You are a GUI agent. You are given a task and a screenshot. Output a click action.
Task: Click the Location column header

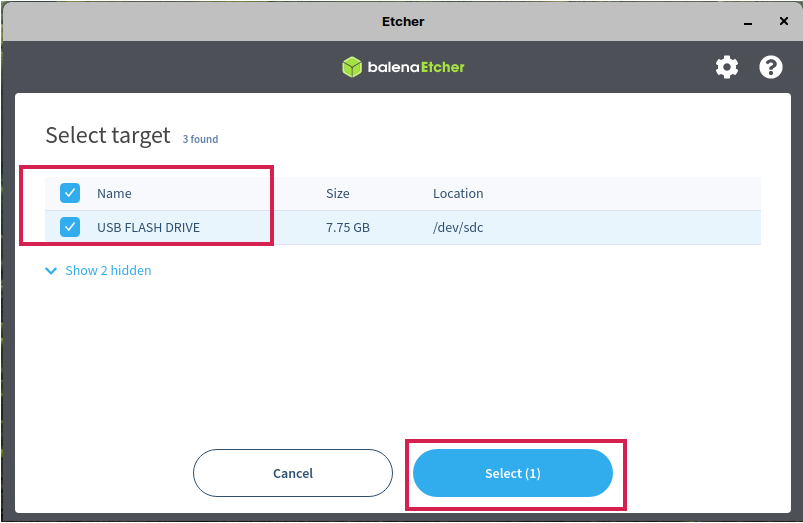(x=458, y=194)
